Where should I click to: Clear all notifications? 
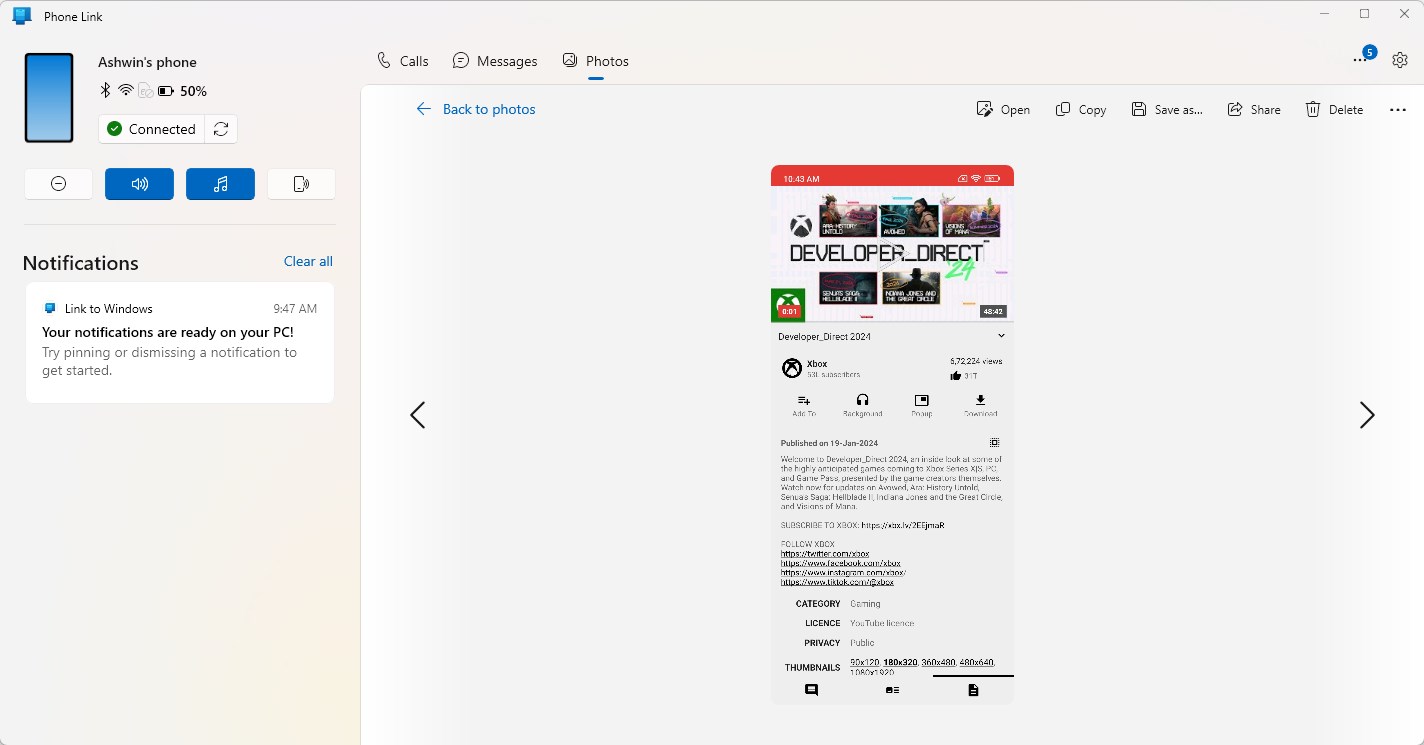point(308,261)
